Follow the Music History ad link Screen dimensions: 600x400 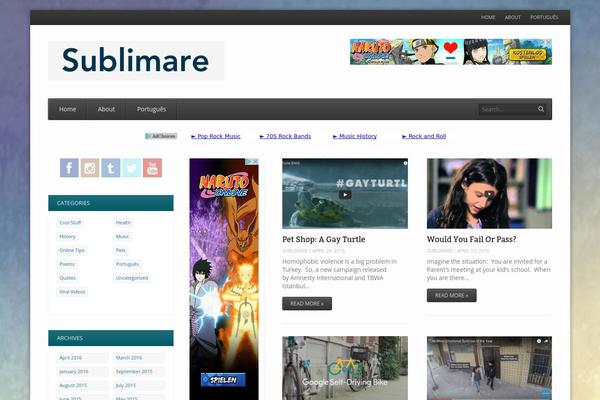point(355,136)
